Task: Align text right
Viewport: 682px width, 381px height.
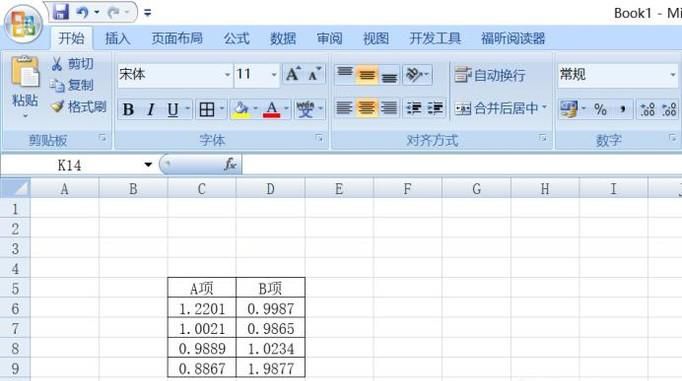Action: [x=389, y=107]
